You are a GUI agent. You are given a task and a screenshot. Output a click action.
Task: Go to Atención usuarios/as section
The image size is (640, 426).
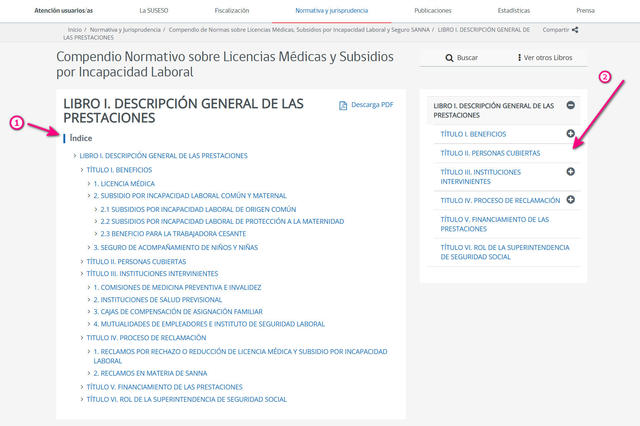[63, 9]
